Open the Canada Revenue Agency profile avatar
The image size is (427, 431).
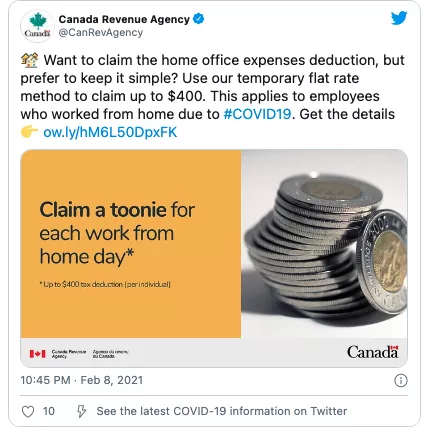(37, 26)
